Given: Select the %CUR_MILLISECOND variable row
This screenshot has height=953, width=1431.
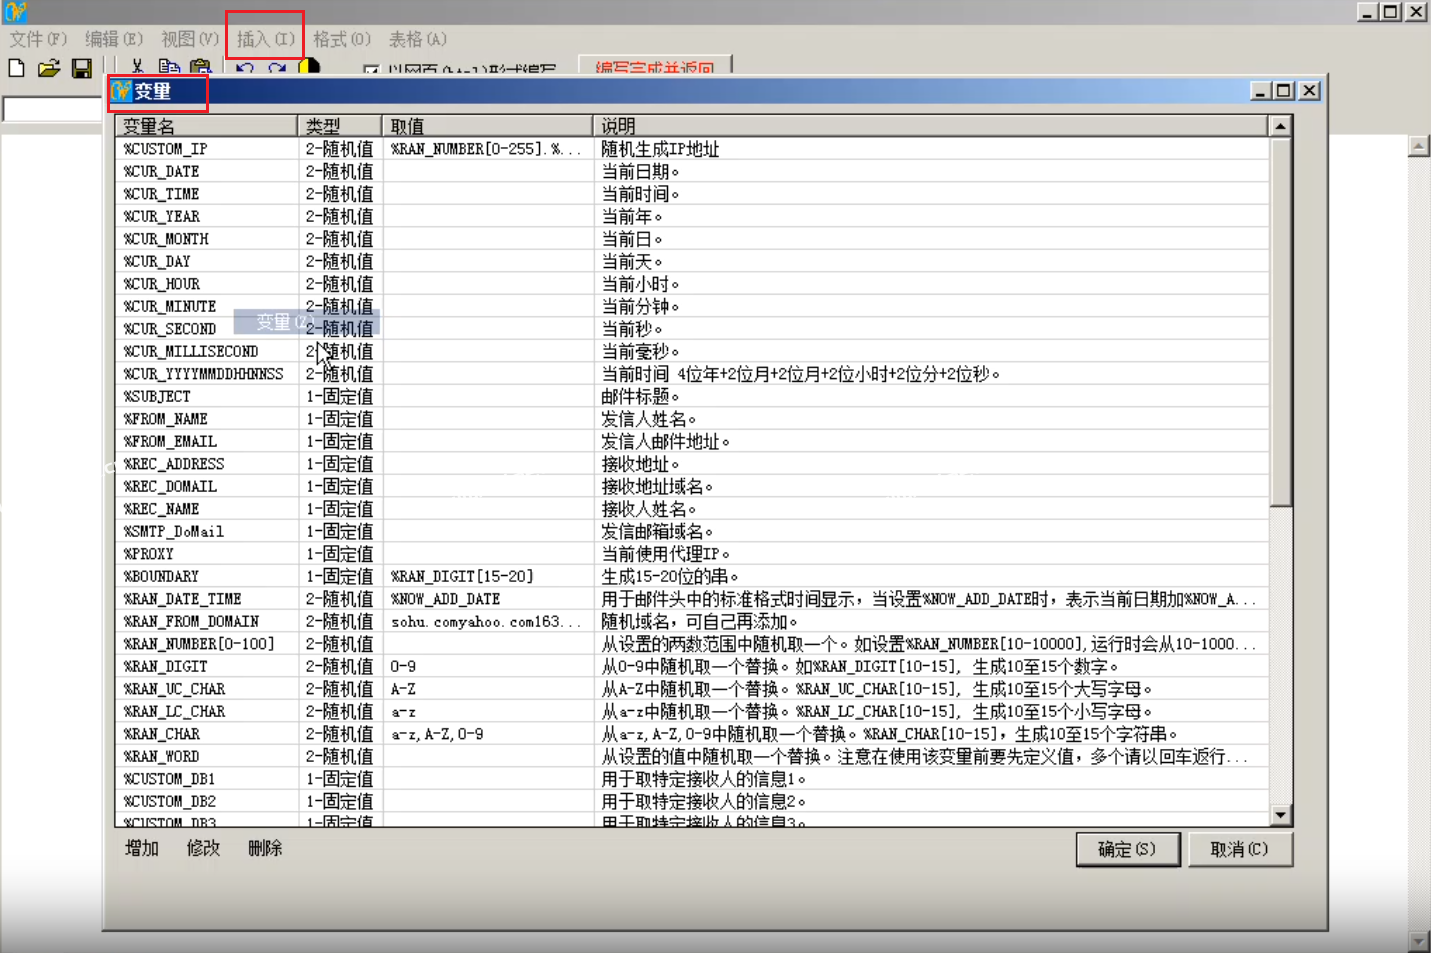Looking at the screenshot, I should pos(692,352).
